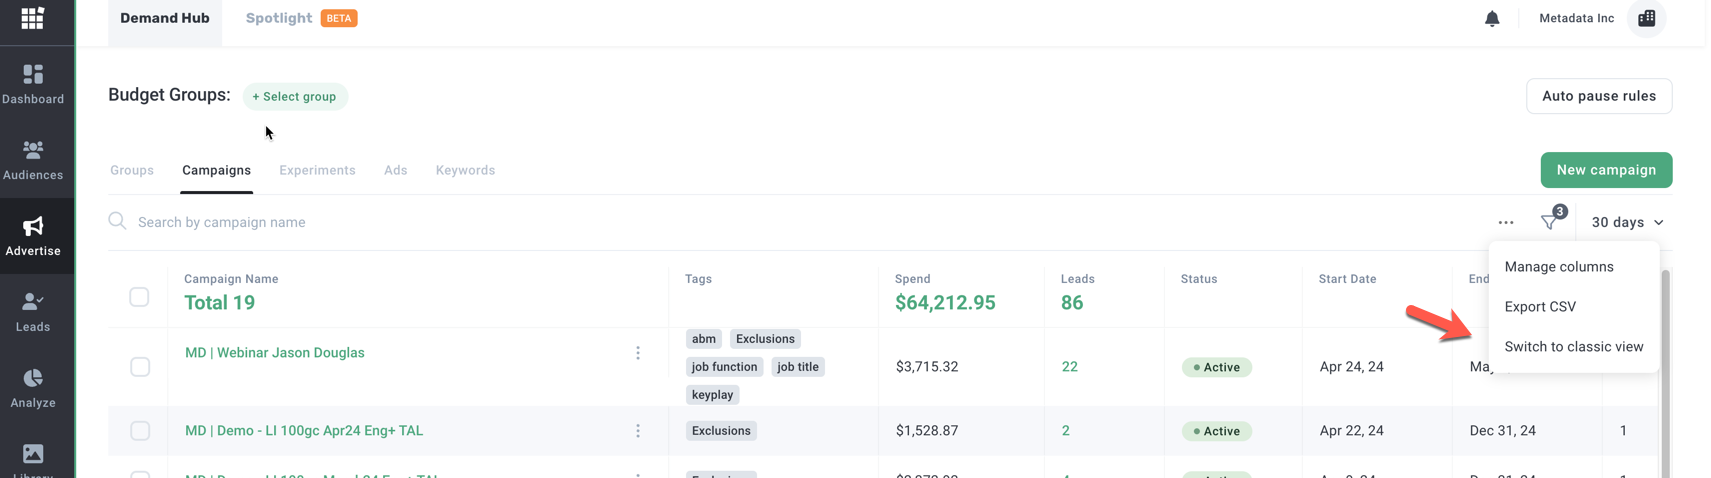Open the Select group dropdown

(294, 97)
